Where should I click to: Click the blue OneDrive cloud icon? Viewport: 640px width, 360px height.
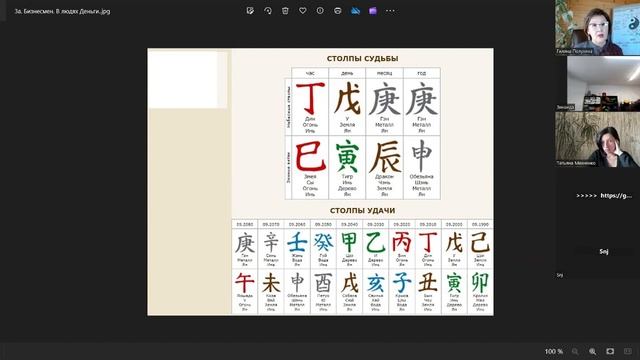coord(356,11)
